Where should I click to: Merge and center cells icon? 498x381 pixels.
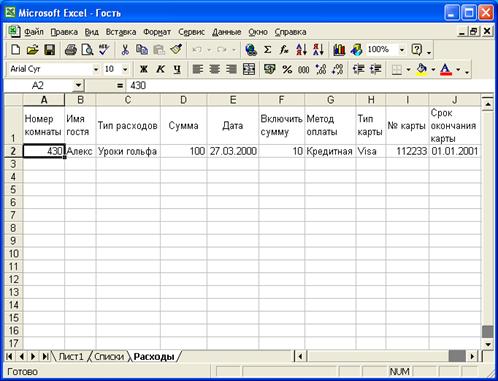[x=249, y=69]
